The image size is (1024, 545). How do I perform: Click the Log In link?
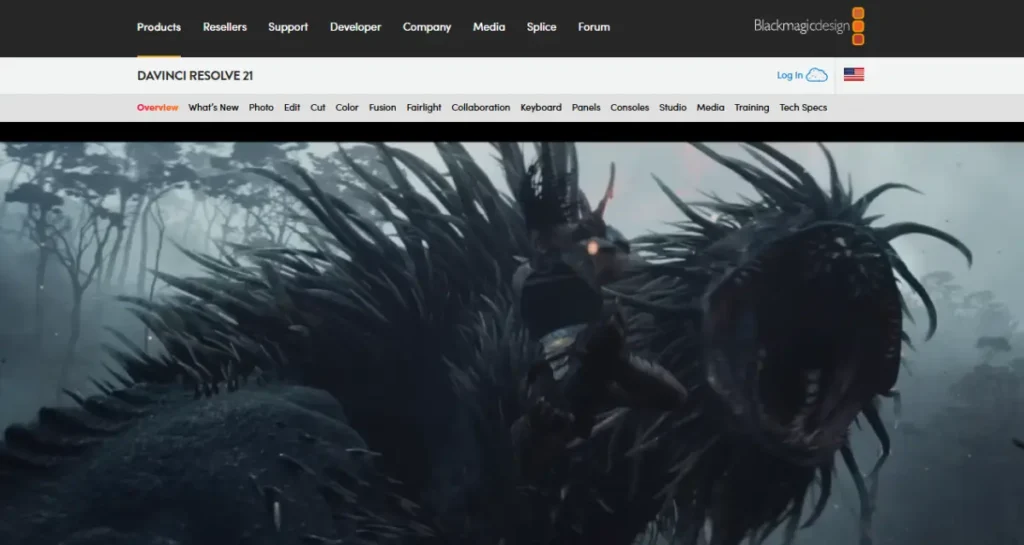tap(790, 75)
